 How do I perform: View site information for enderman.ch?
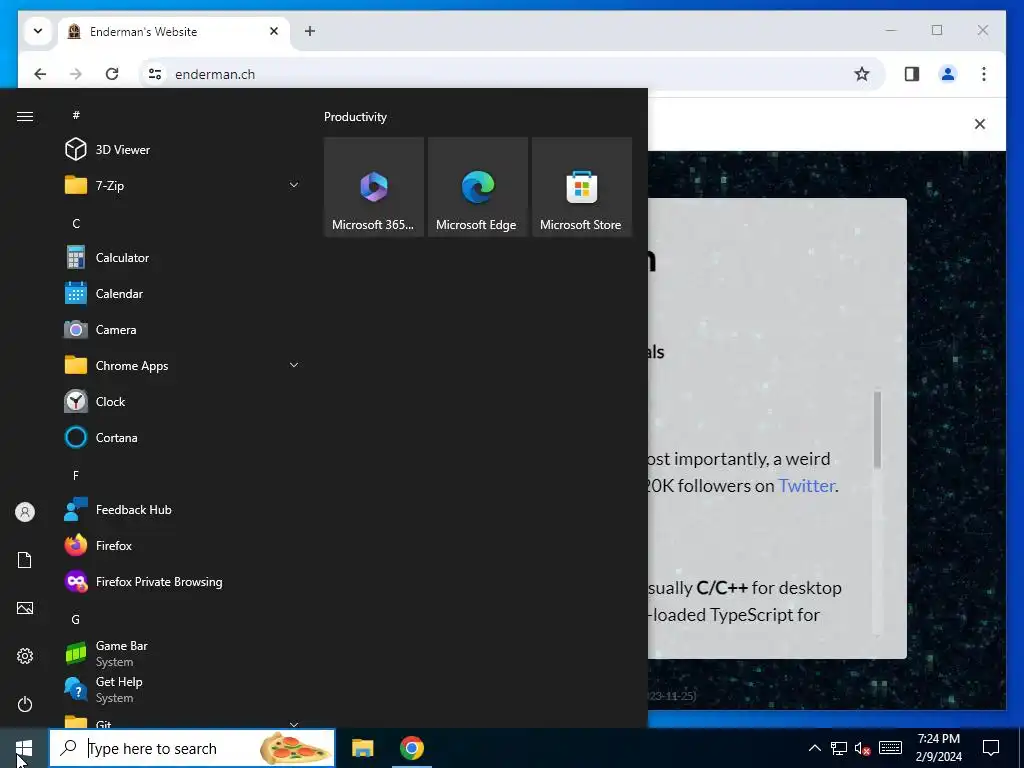click(x=155, y=74)
